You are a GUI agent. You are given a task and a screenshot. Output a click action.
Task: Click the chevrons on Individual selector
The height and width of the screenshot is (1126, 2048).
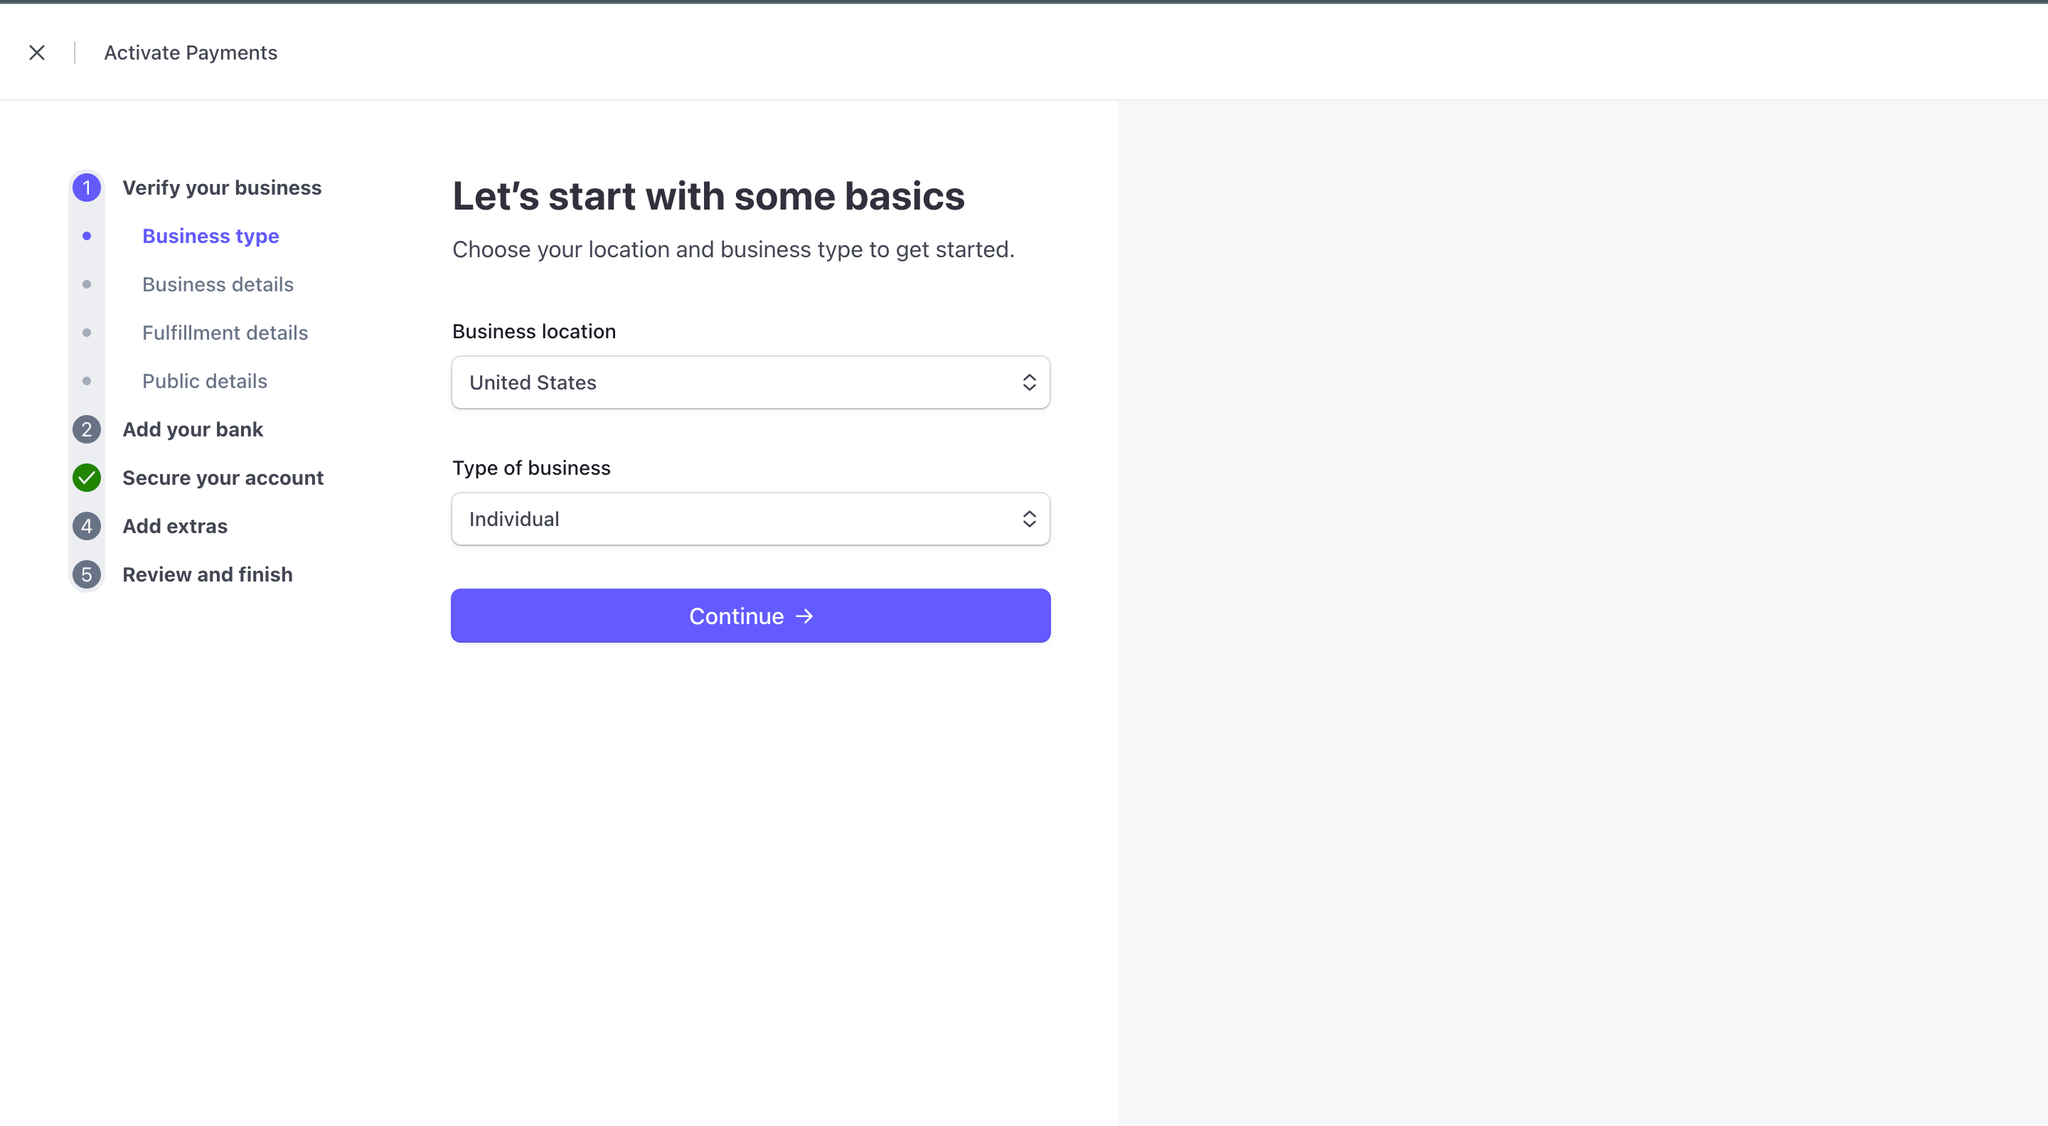(1029, 519)
